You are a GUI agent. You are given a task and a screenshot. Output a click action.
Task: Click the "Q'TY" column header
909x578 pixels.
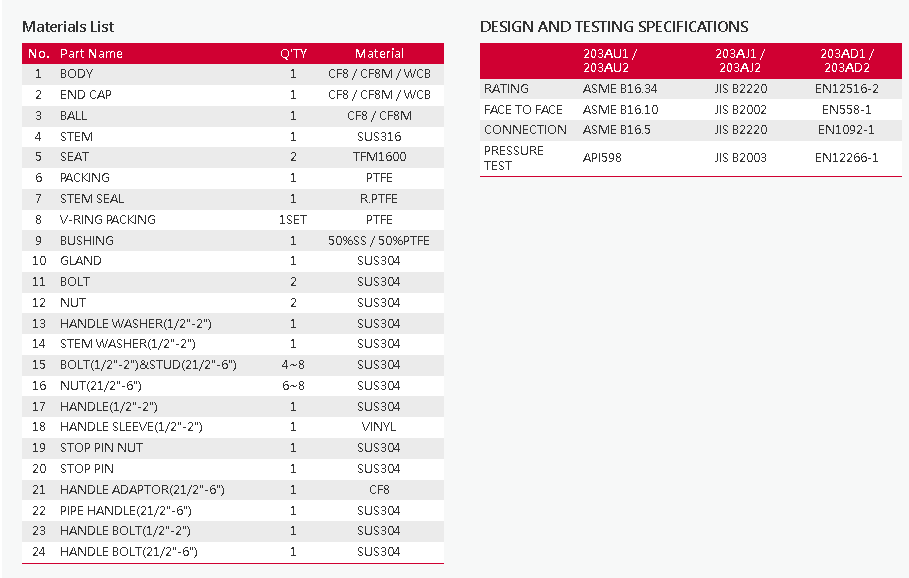pyautogui.click(x=293, y=54)
